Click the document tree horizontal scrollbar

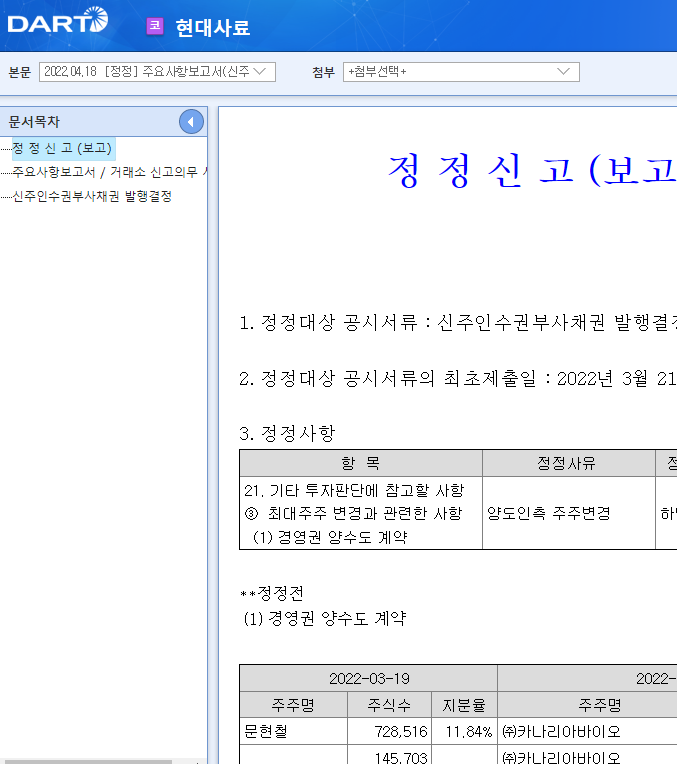tap(86, 762)
